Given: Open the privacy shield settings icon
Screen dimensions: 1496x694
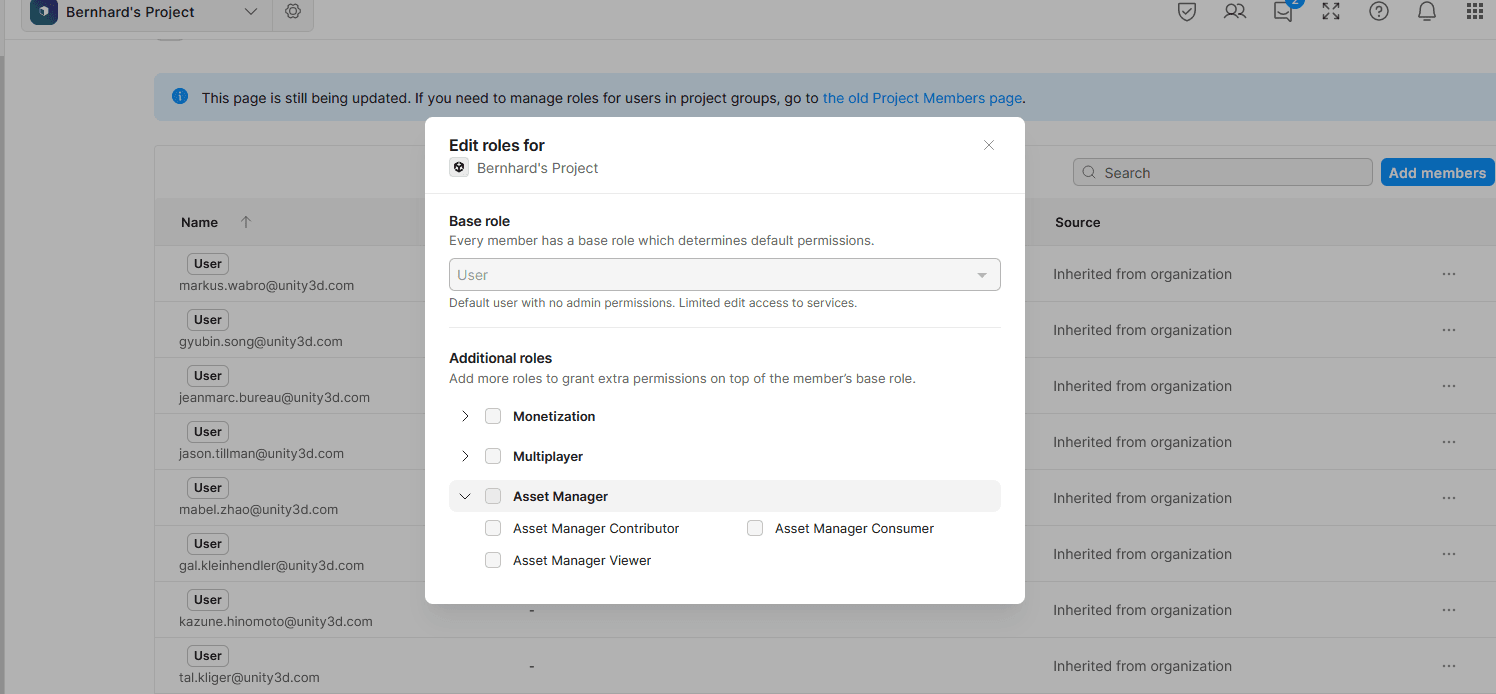Looking at the screenshot, I should coord(1186,12).
